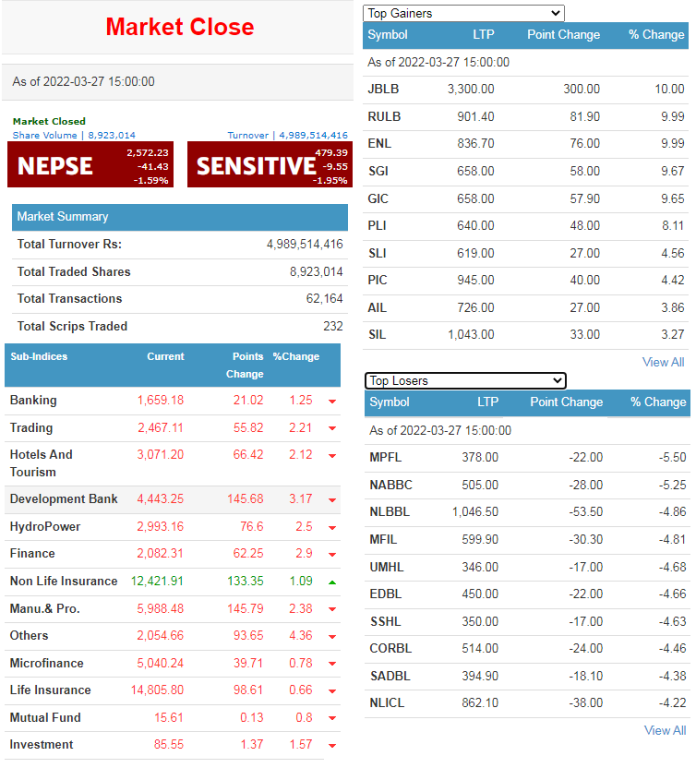
Task: Click the Market Close red heading
Action: [x=180, y=27]
